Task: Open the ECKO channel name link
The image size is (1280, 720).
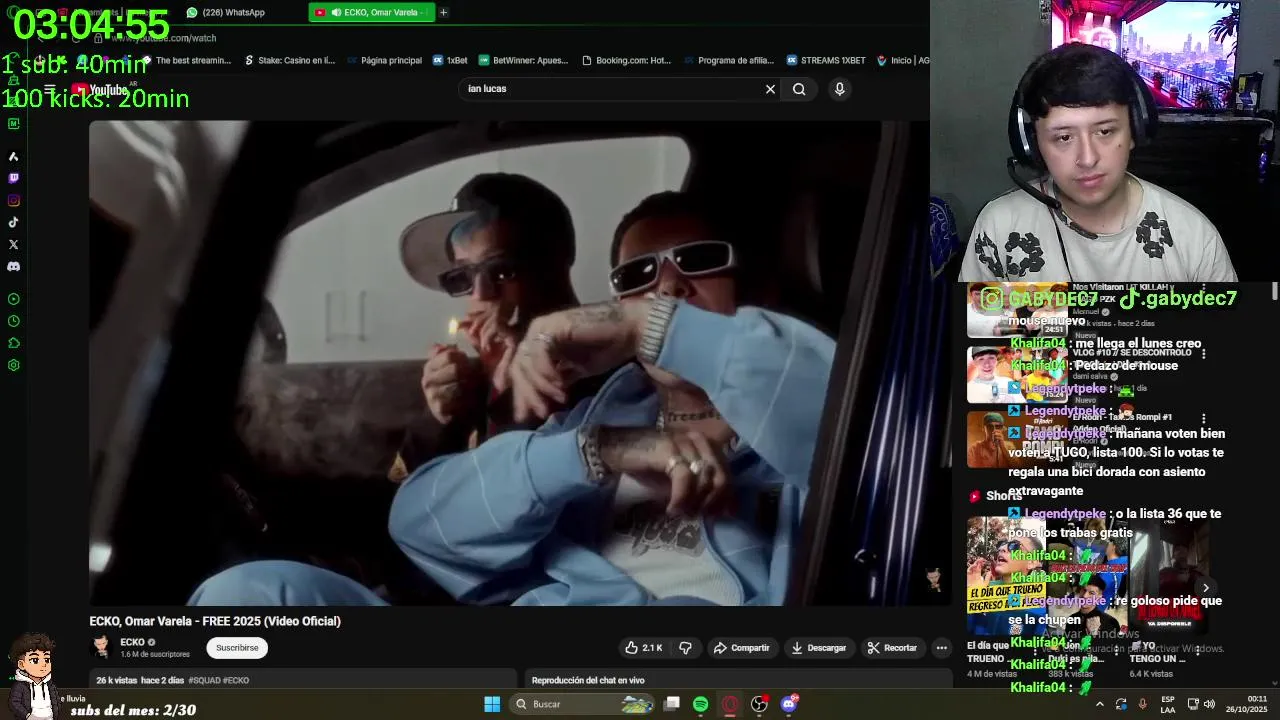Action: tap(132, 642)
